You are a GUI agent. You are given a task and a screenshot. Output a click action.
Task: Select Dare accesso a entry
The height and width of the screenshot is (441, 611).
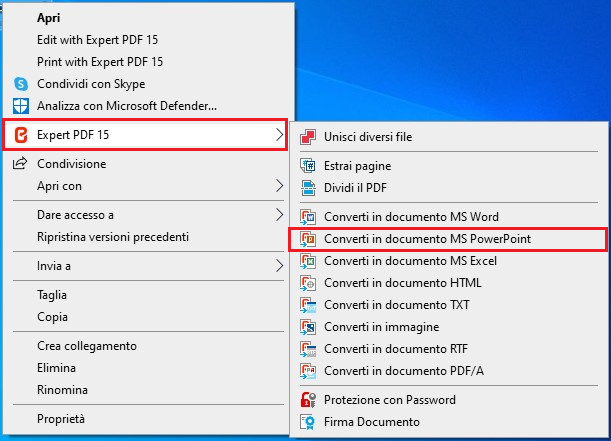pos(148,215)
